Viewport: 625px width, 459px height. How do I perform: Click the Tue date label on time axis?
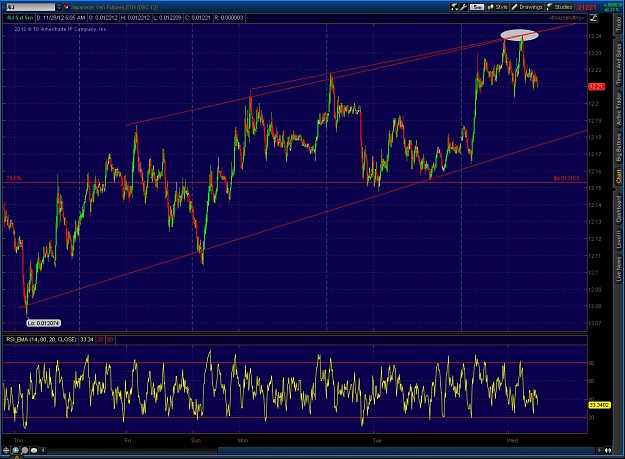(x=377, y=440)
